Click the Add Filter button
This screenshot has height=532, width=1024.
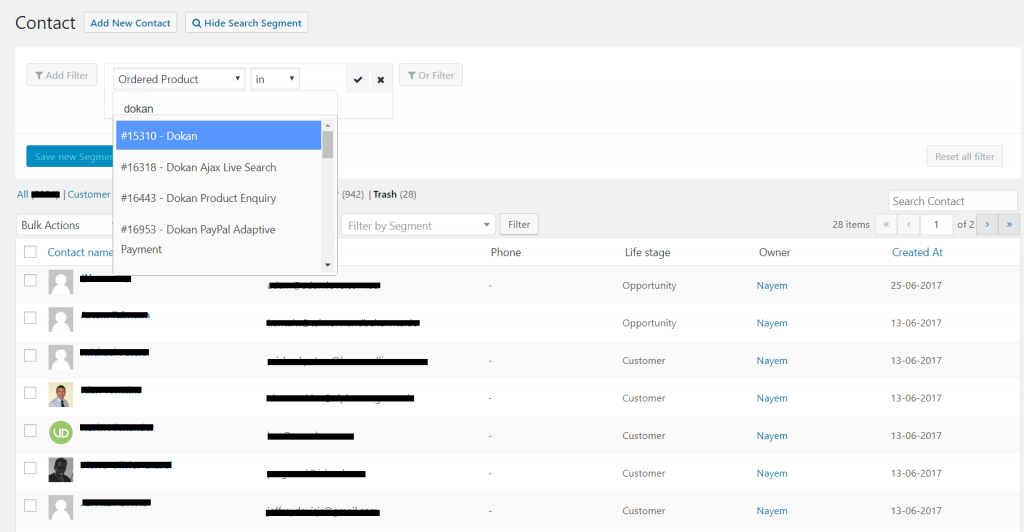coord(61,75)
